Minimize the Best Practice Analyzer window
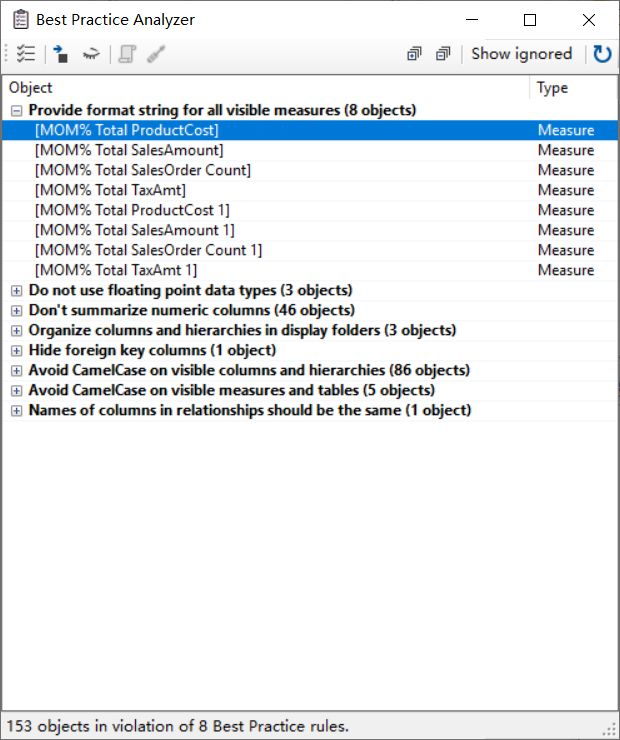Screen dimensions: 620x740 pyautogui.click(x=472, y=20)
